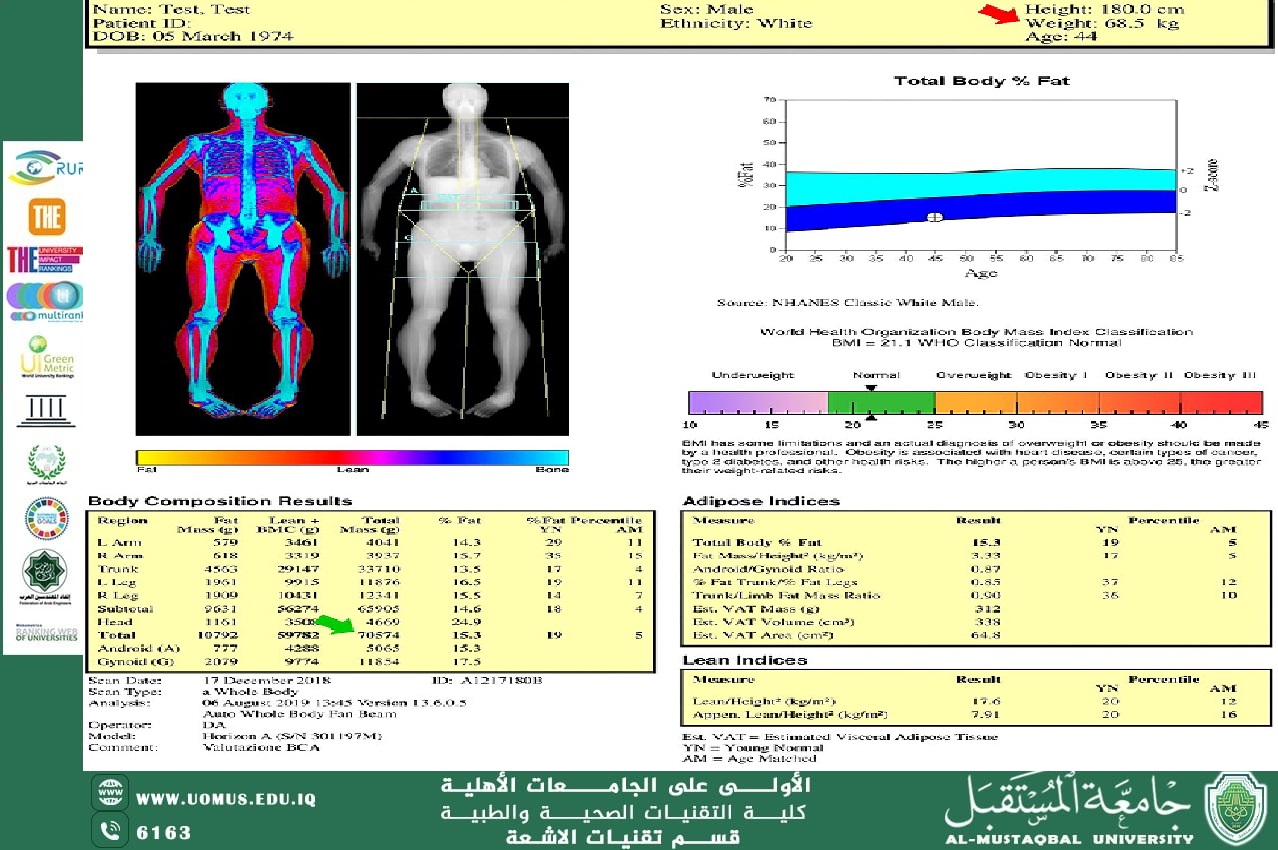Click the 'DOB: 05 March 1974' text
The height and width of the screenshot is (850, 1278).
pyautogui.click(x=193, y=36)
